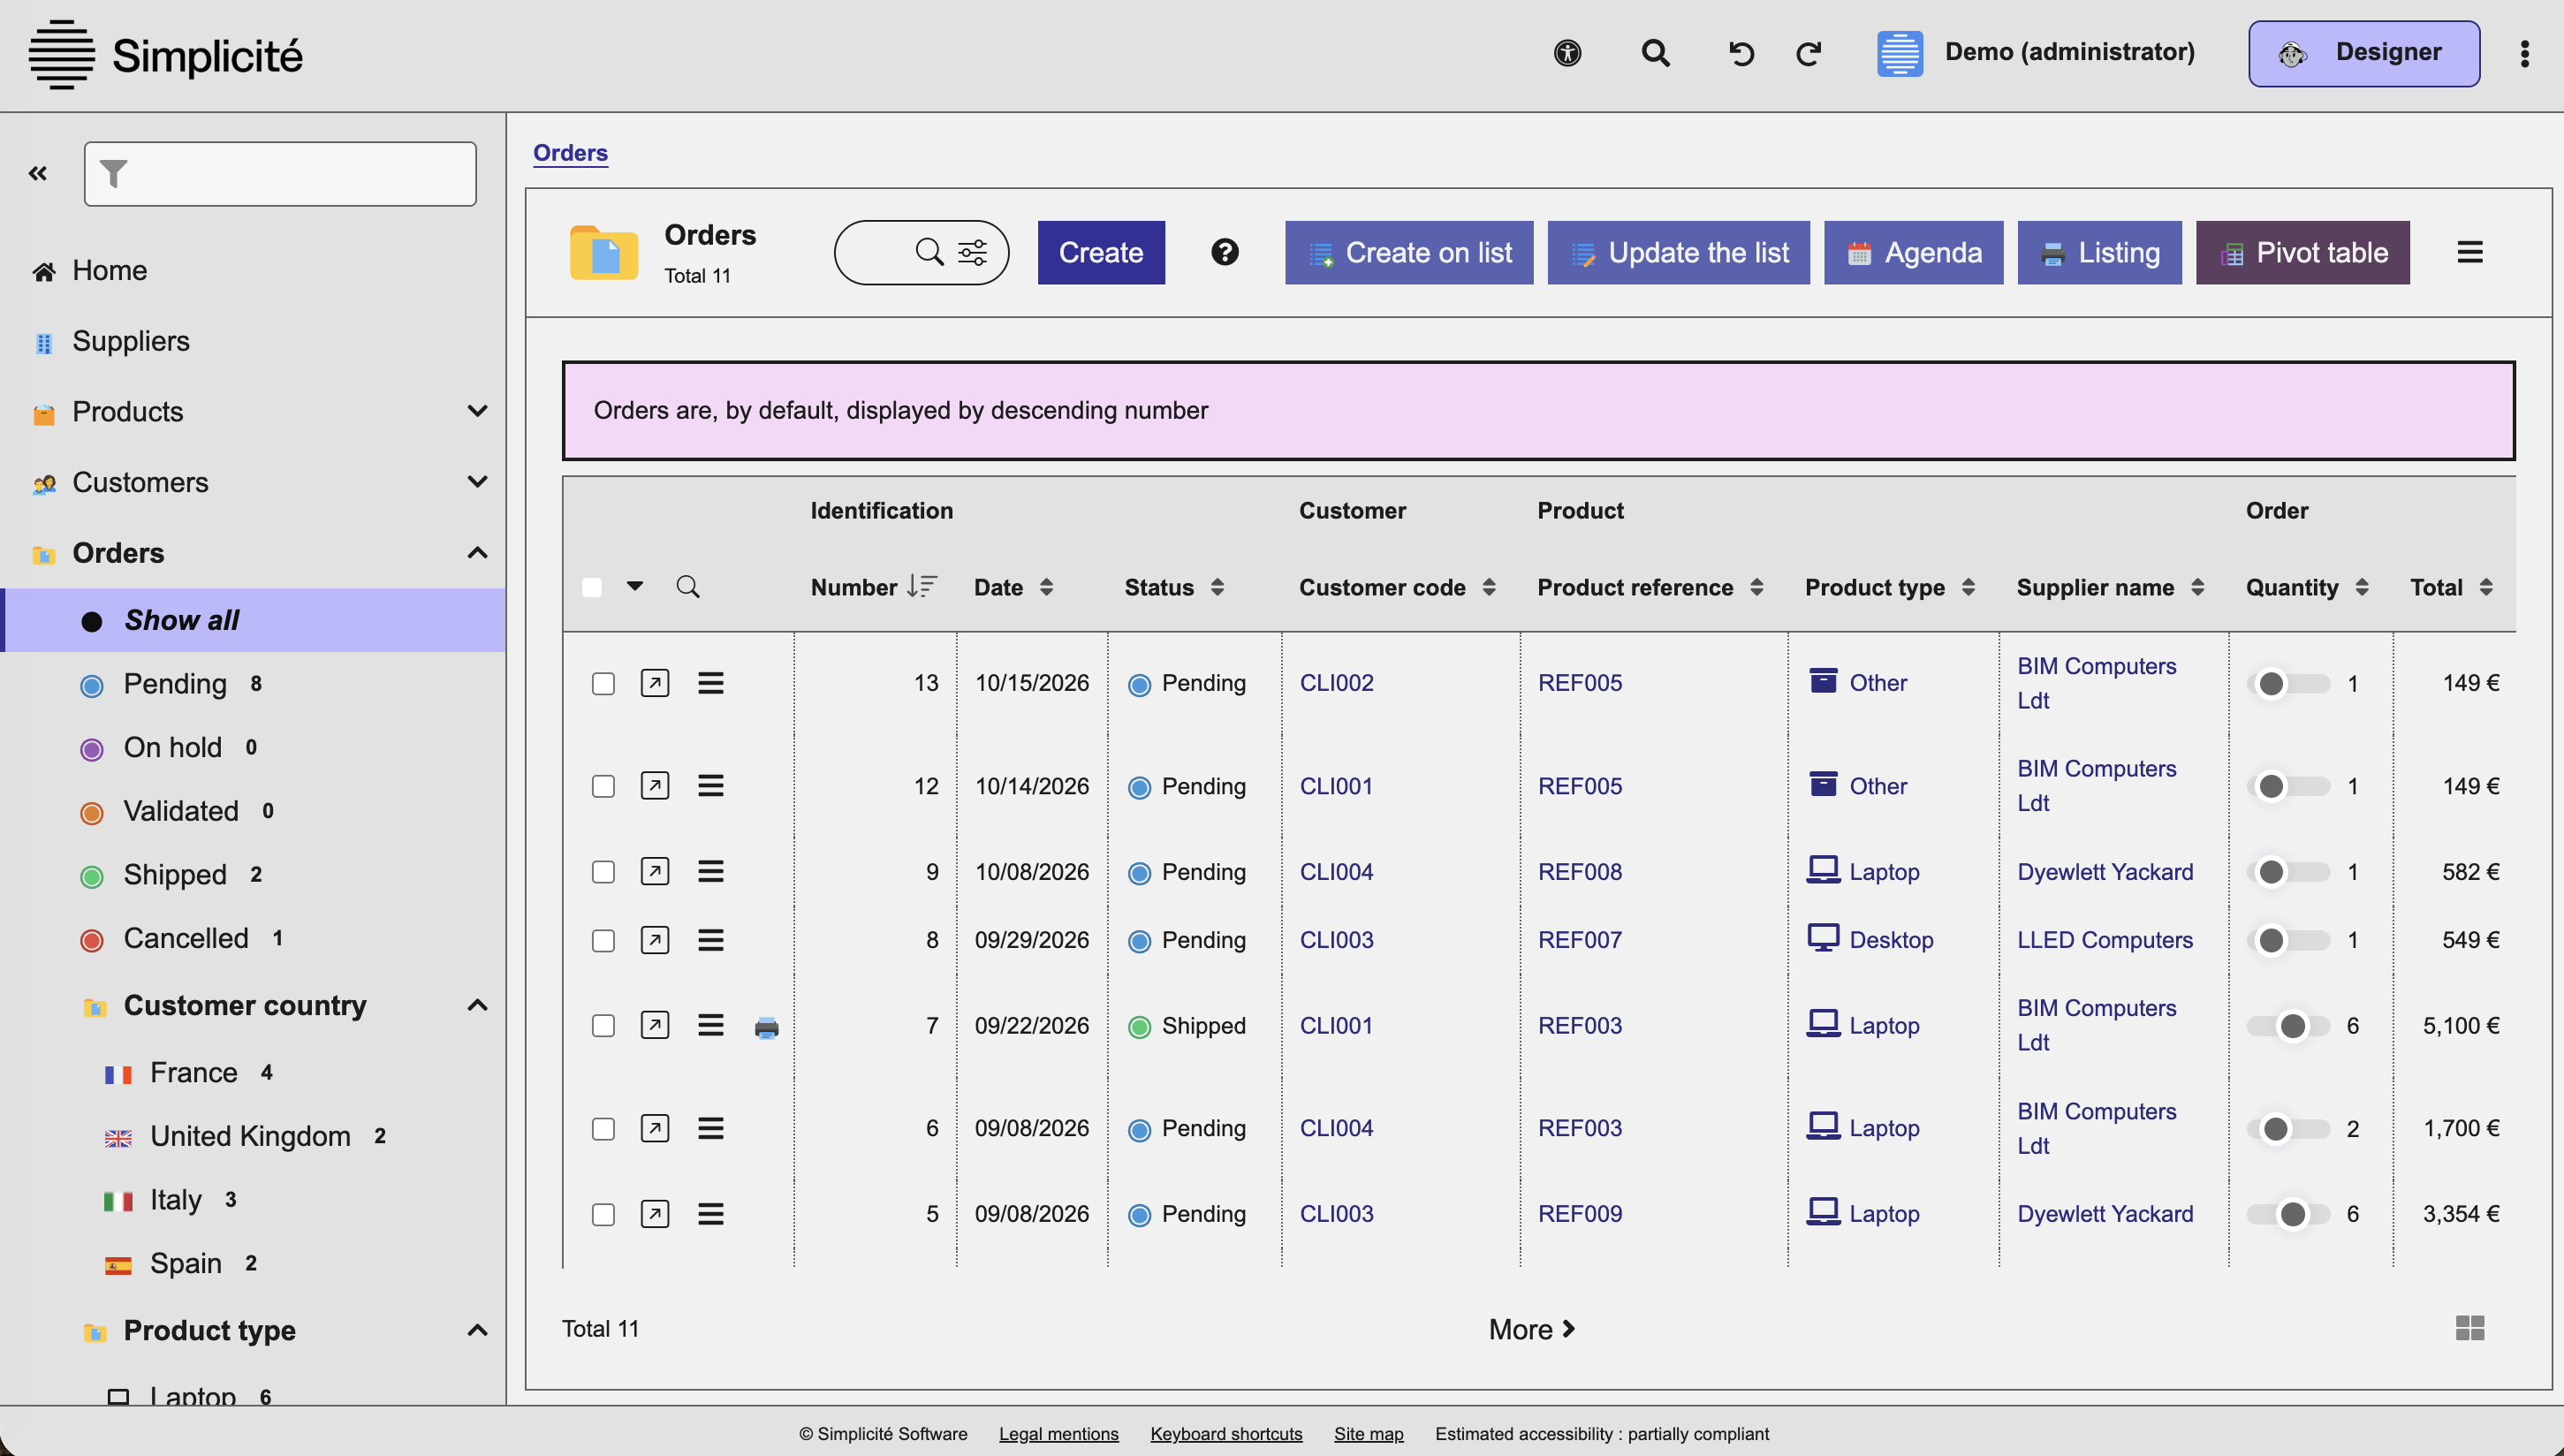Tick the select-all checkbox in table header
Viewport: 2564px width, 1456px height.
[x=592, y=588]
